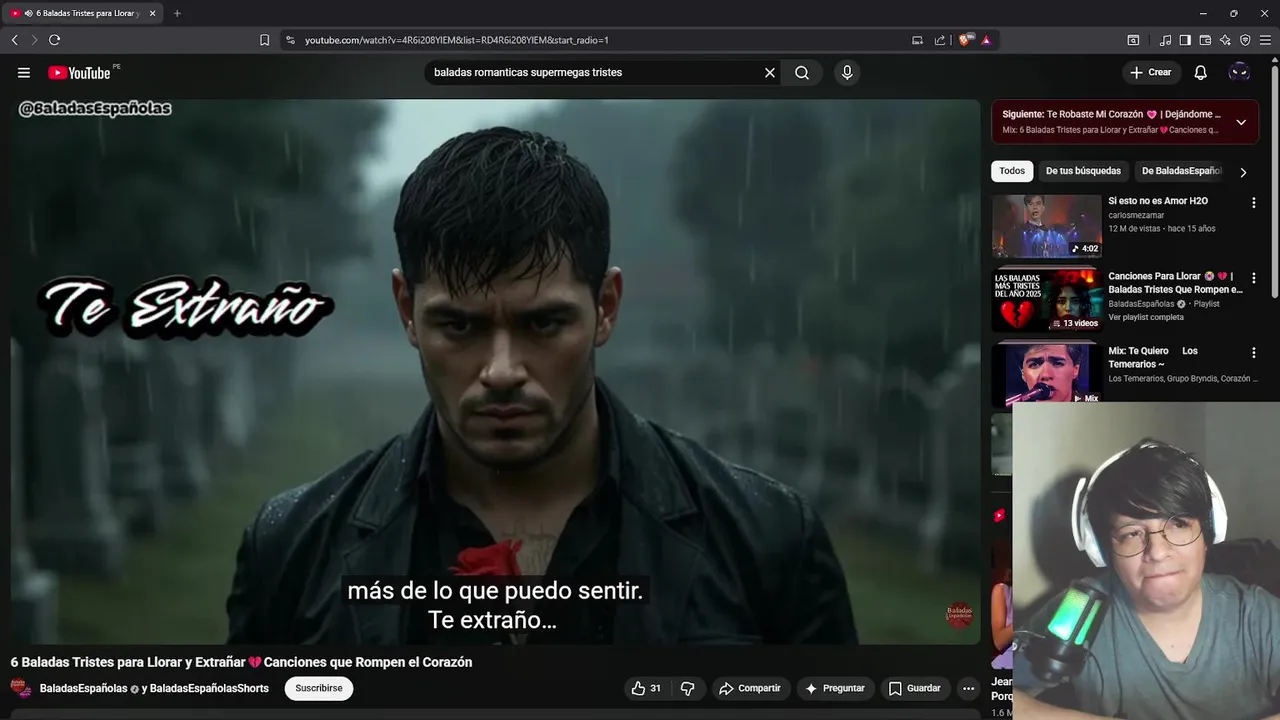1280x720 pixels.
Task: Open Brave Shields lion icon
Action: (x=965, y=40)
